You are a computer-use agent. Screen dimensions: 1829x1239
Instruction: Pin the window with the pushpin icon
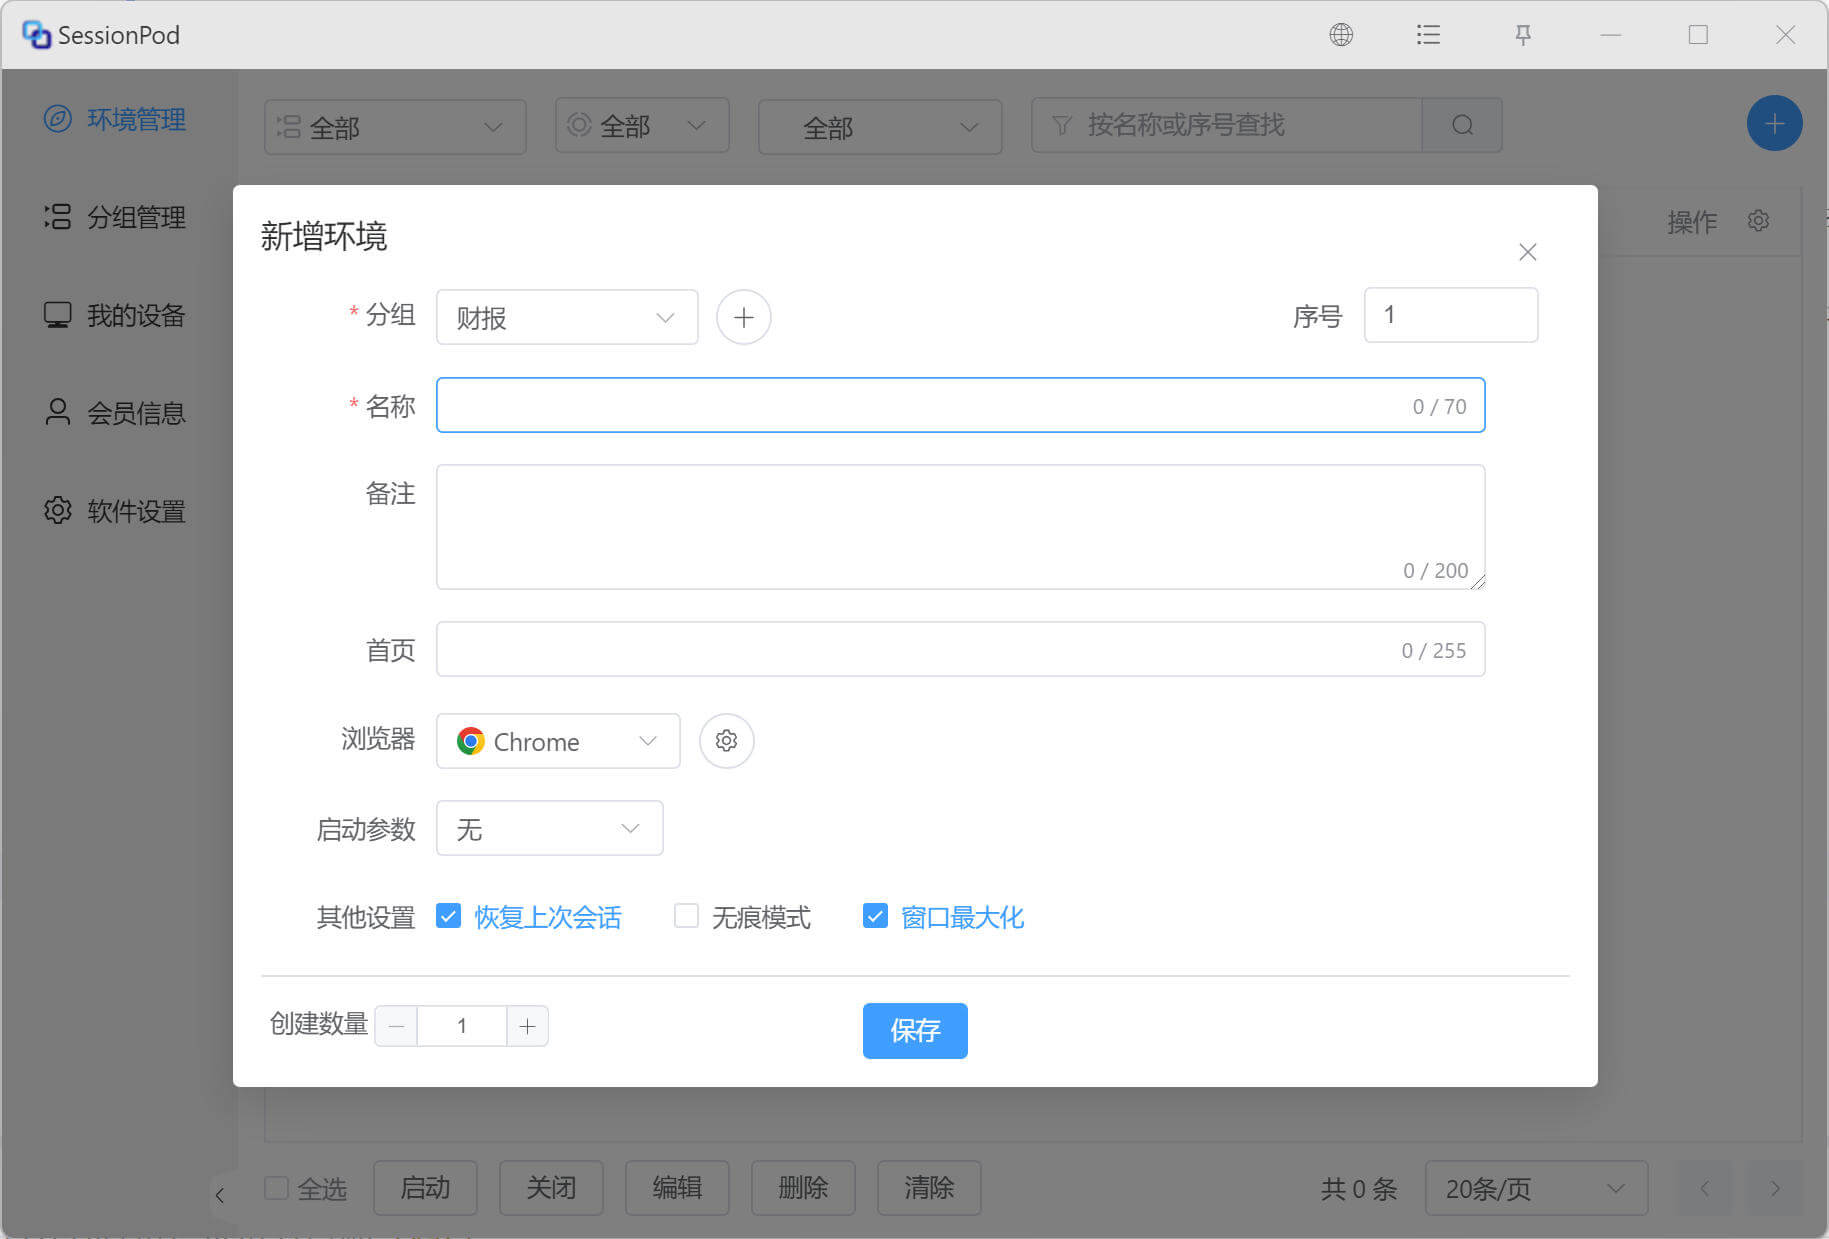click(1523, 35)
